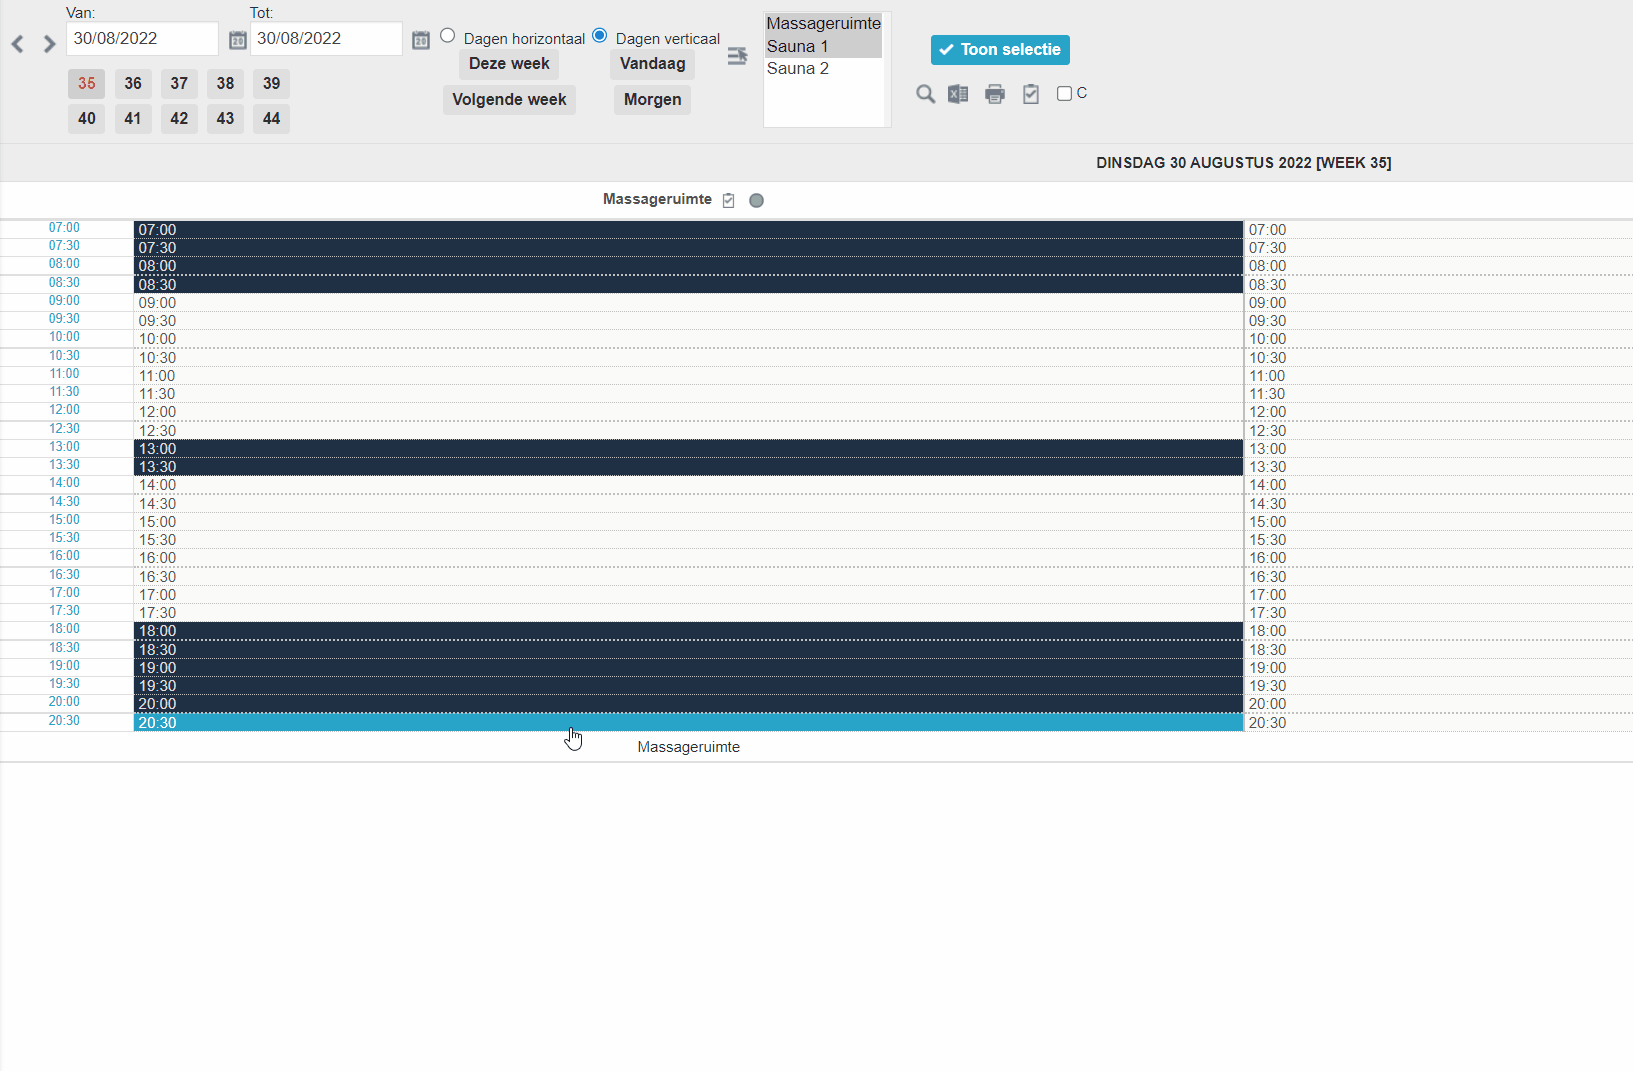Click the 09:00 free time slot

[688, 303]
